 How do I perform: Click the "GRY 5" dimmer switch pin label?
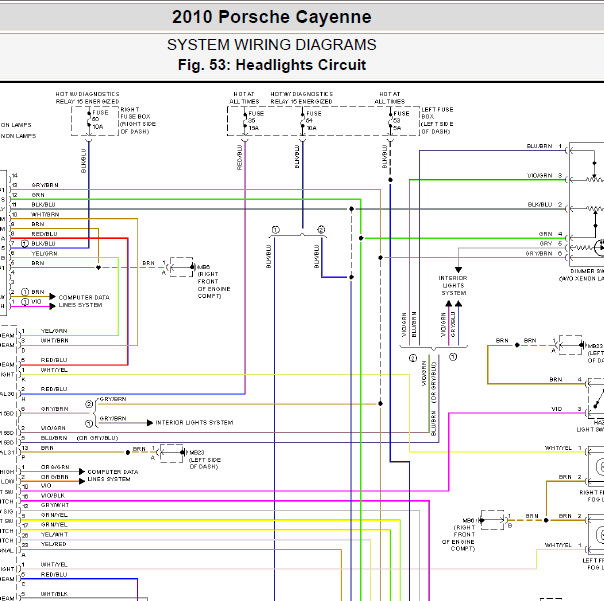pos(551,243)
